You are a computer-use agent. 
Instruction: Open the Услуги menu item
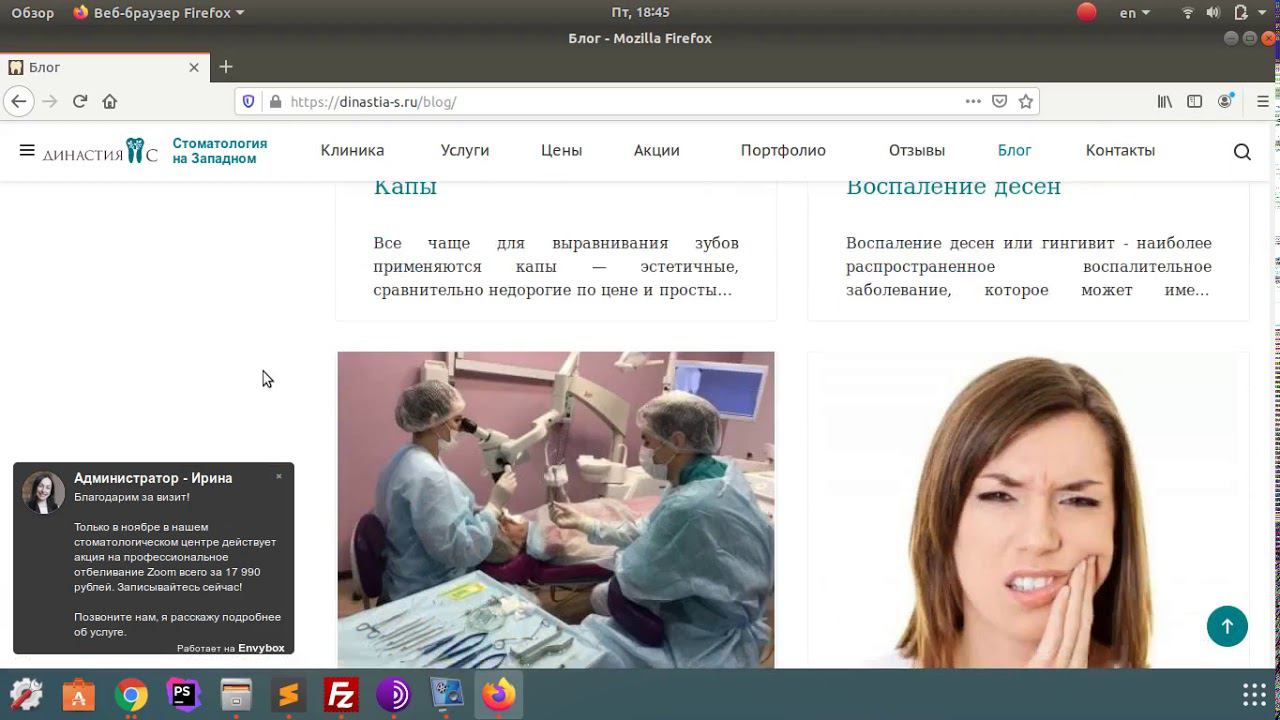click(465, 150)
